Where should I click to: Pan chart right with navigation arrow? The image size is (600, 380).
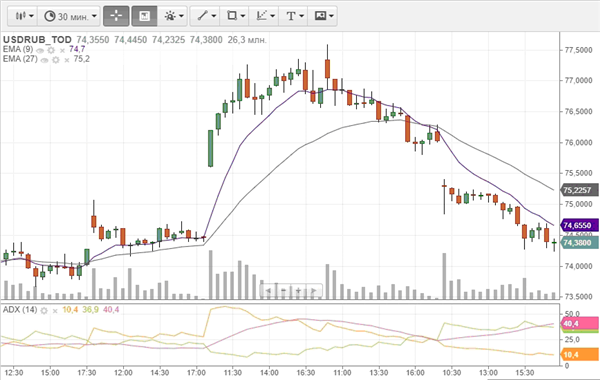[x=313, y=291]
